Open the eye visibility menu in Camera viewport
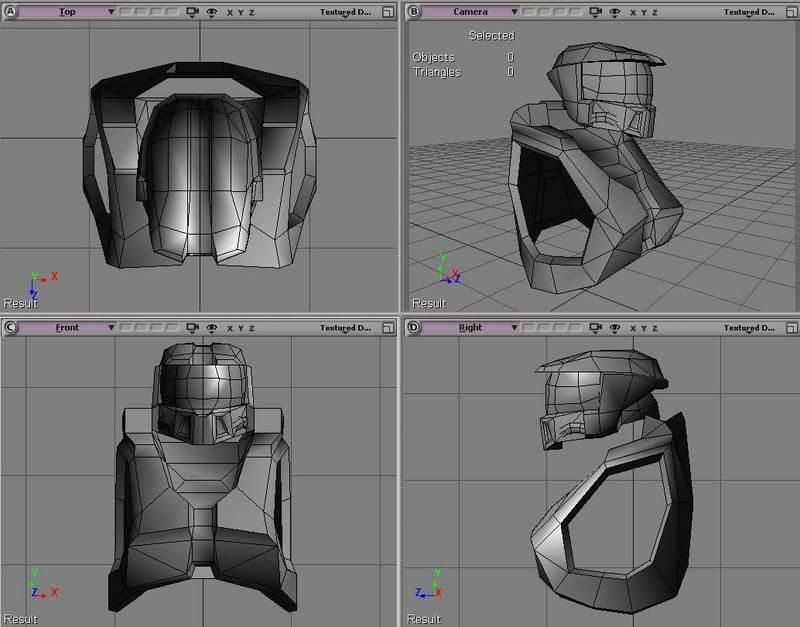Viewport: 800px width, 627px height. click(x=615, y=12)
